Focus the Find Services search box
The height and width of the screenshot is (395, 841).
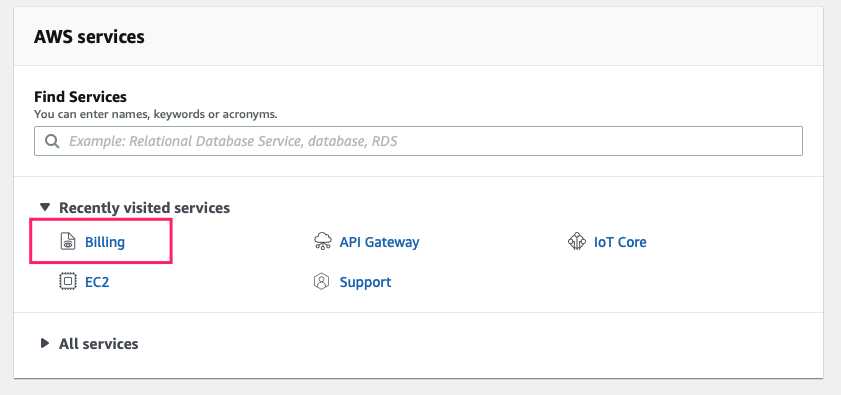[x=418, y=141]
